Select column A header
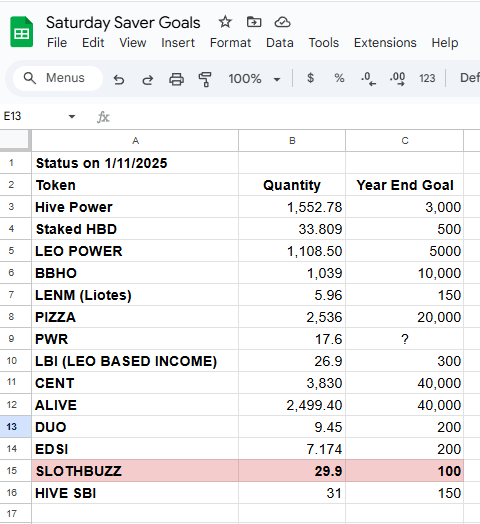The image size is (480, 524). (135, 141)
